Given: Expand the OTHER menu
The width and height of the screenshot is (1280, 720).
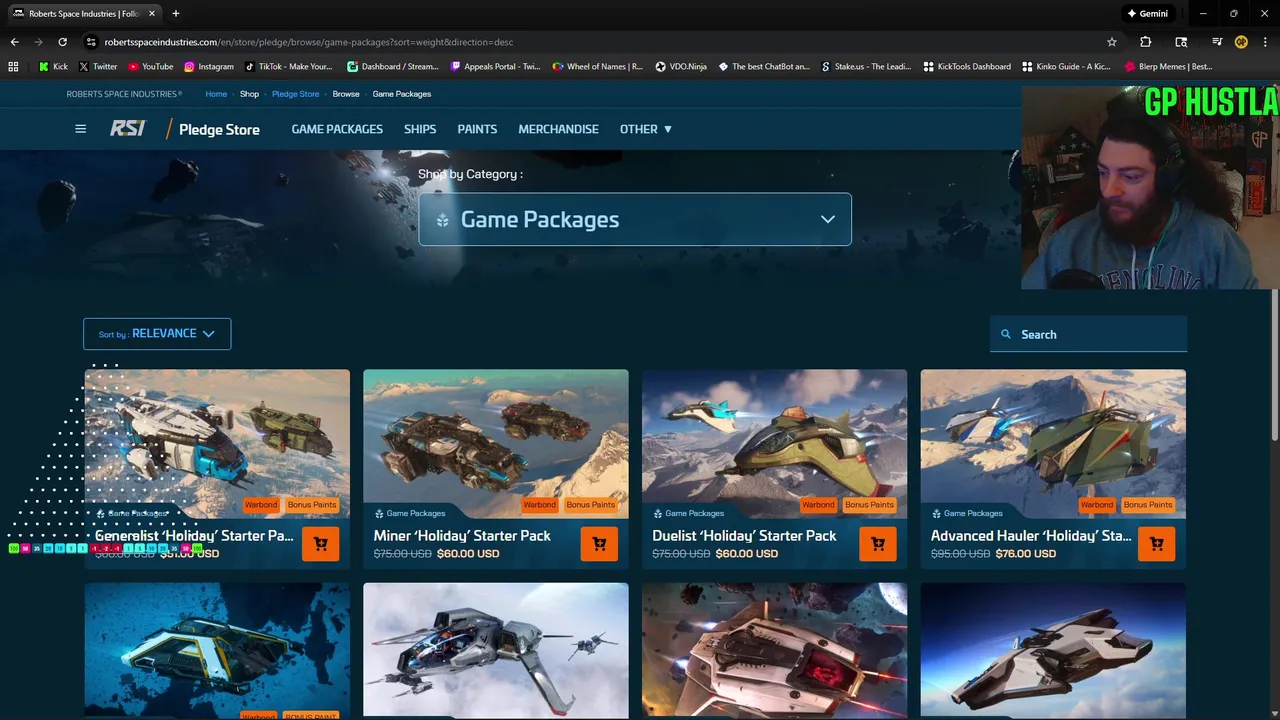Looking at the screenshot, I should 646,129.
